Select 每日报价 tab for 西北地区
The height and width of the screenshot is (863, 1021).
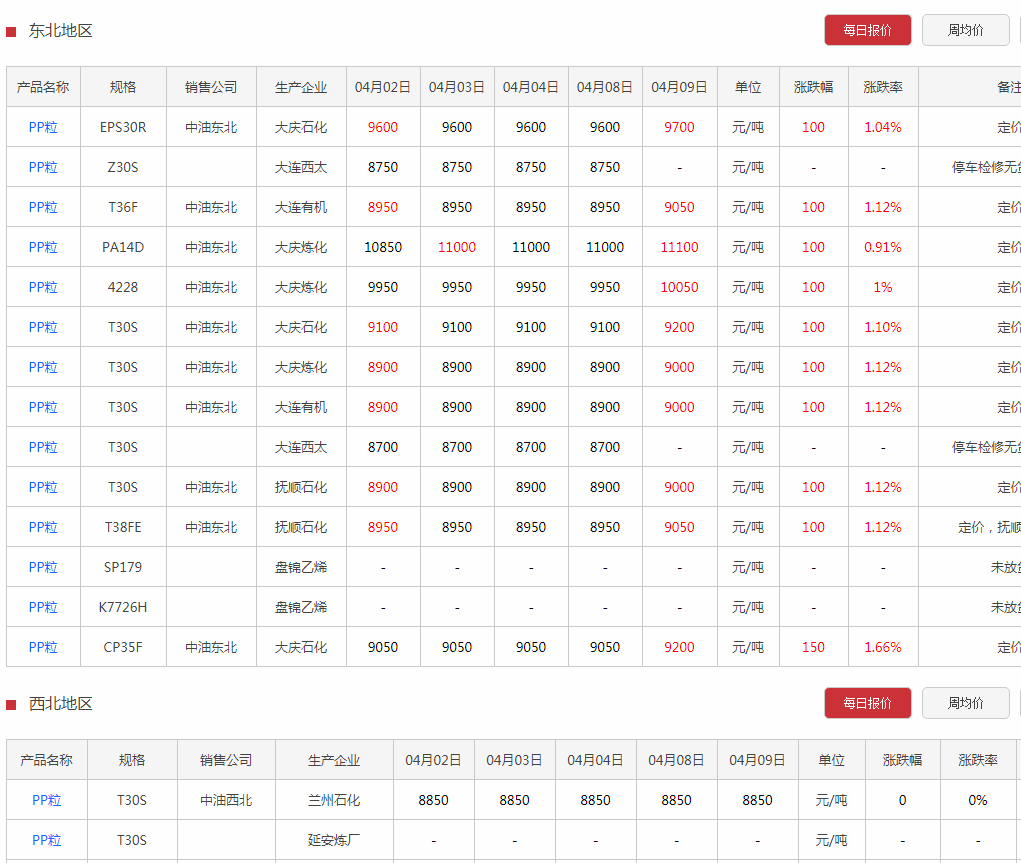pyautogui.click(x=867, y=703)
